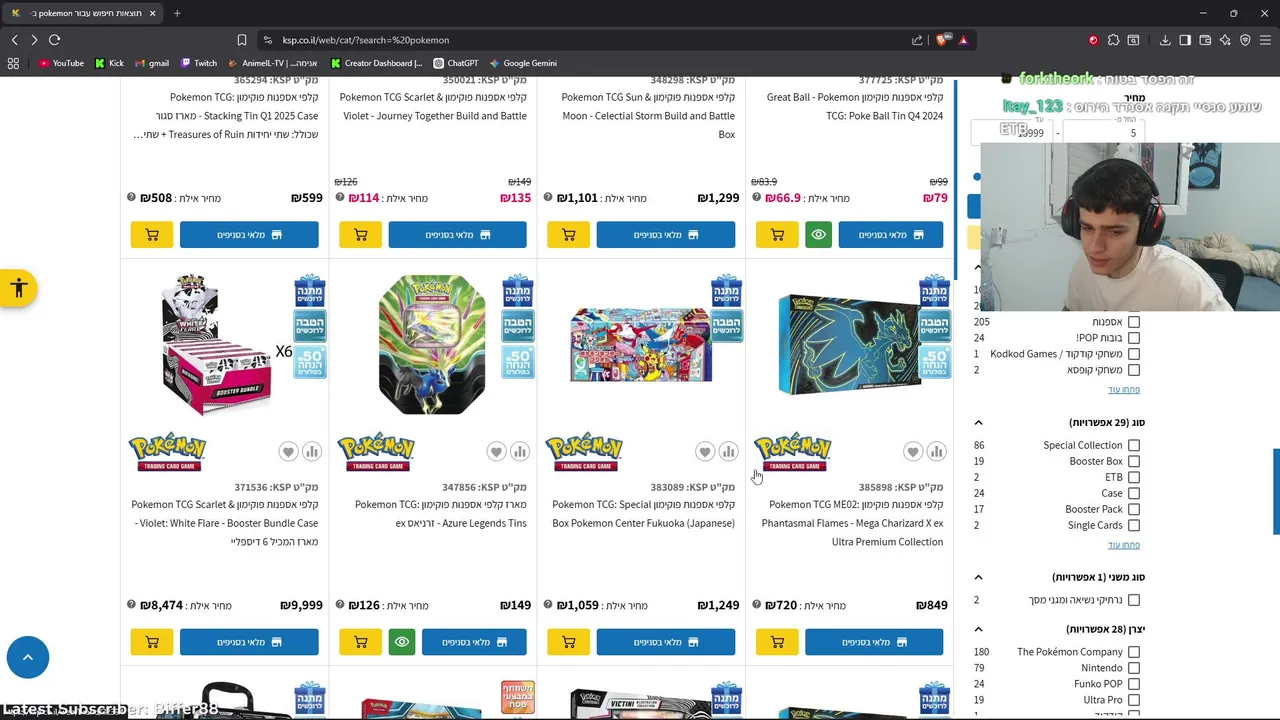The width and height of the screenshot is (1280, 720).
Task: Compare the Azure Legends Tins product
Action: (520, 452)
